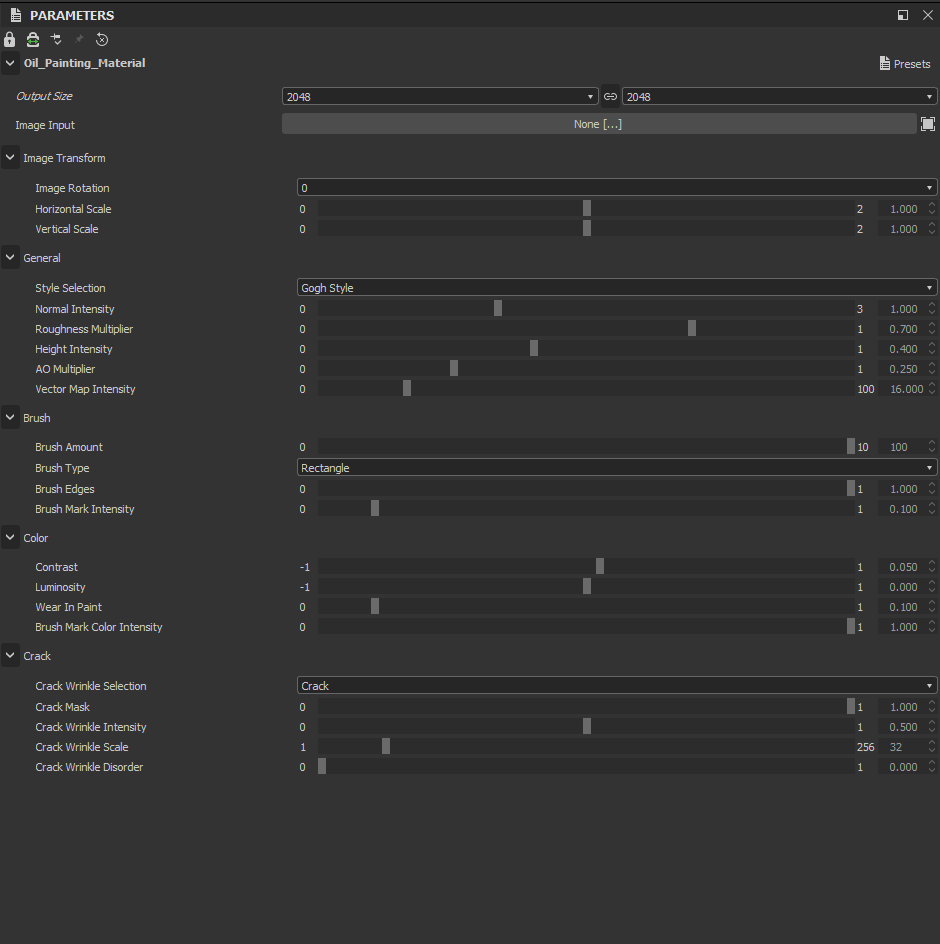Undock the Parameters panel with float icon
The image size is (940, 944).
point(903,15)
